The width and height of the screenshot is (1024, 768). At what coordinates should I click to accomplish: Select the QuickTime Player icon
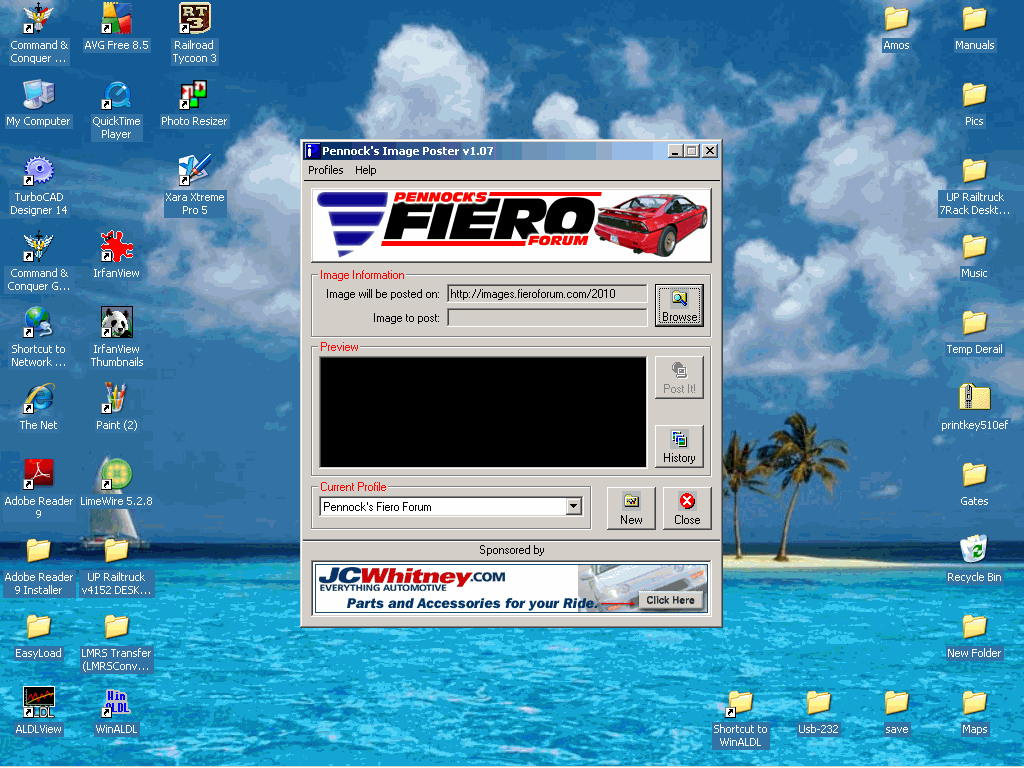click(116, 110)
